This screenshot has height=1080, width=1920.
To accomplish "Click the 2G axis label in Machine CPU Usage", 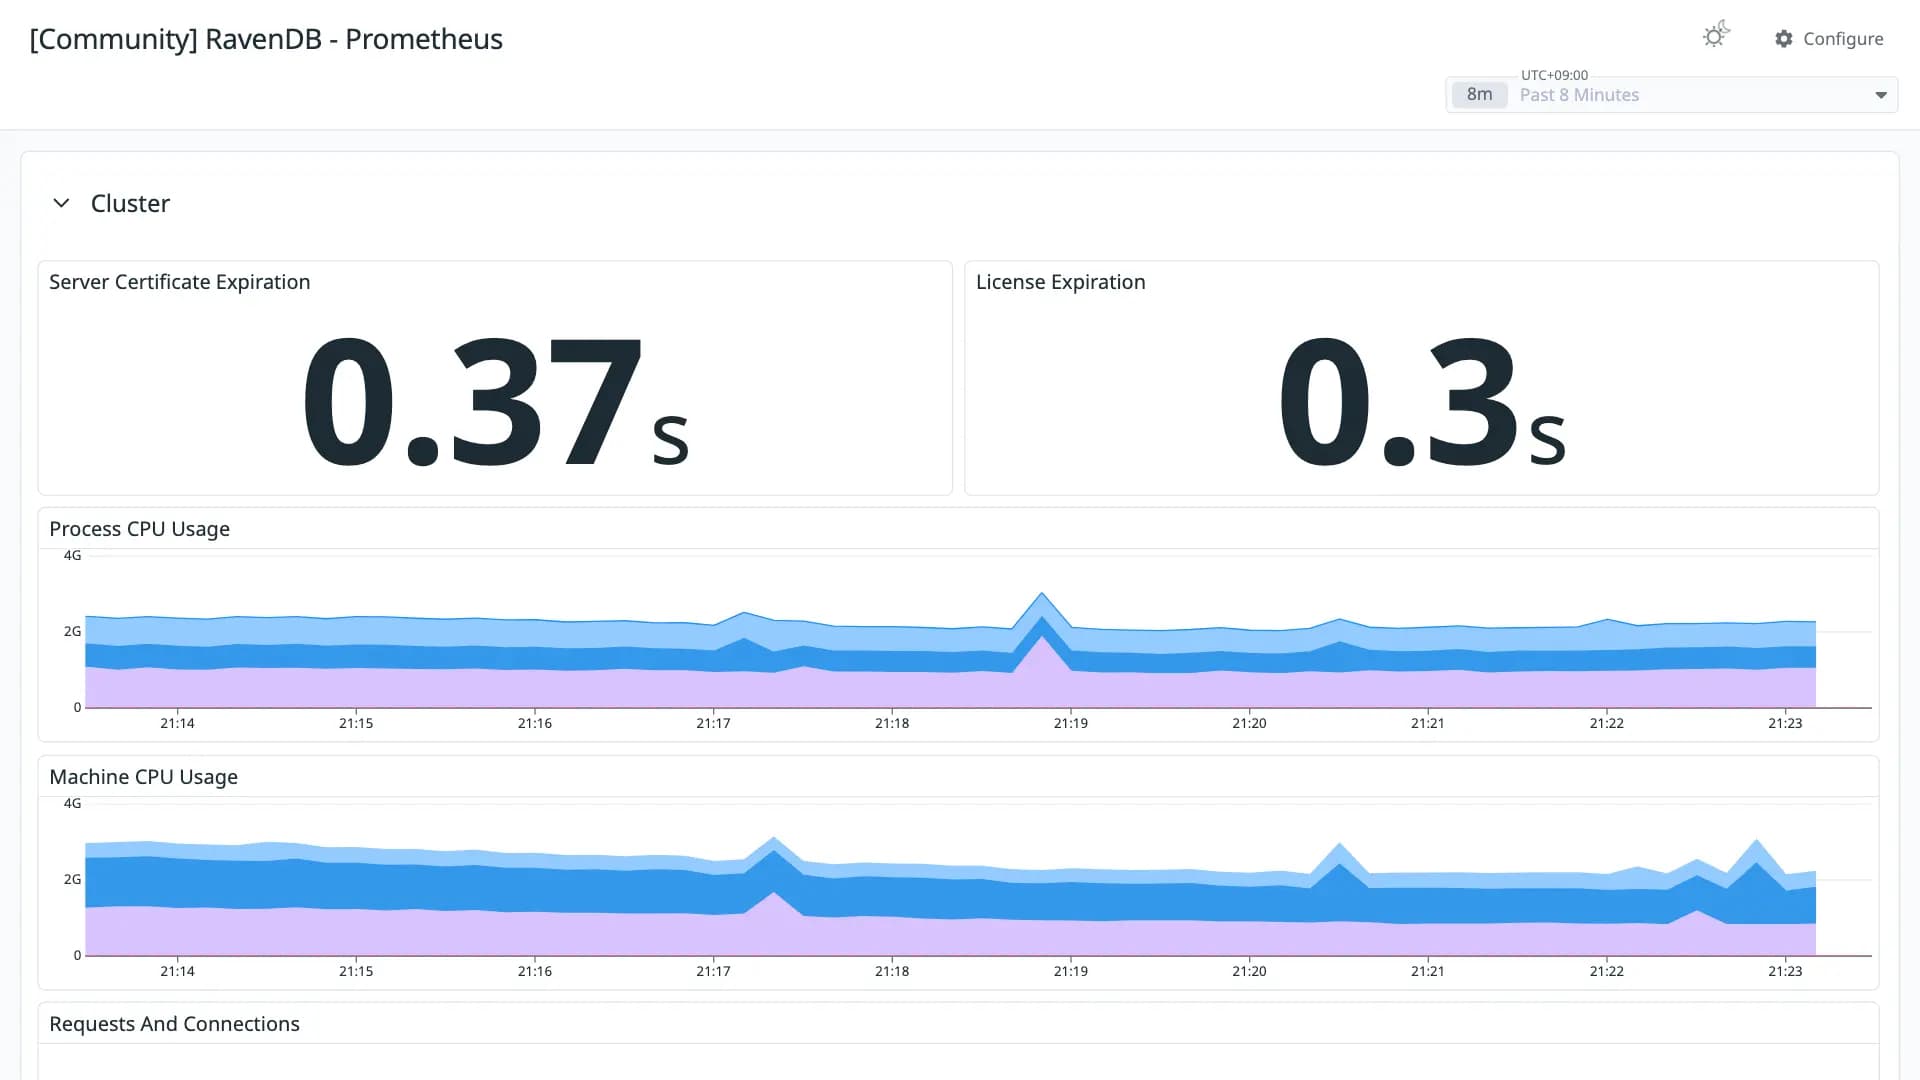I will (72, 879).
